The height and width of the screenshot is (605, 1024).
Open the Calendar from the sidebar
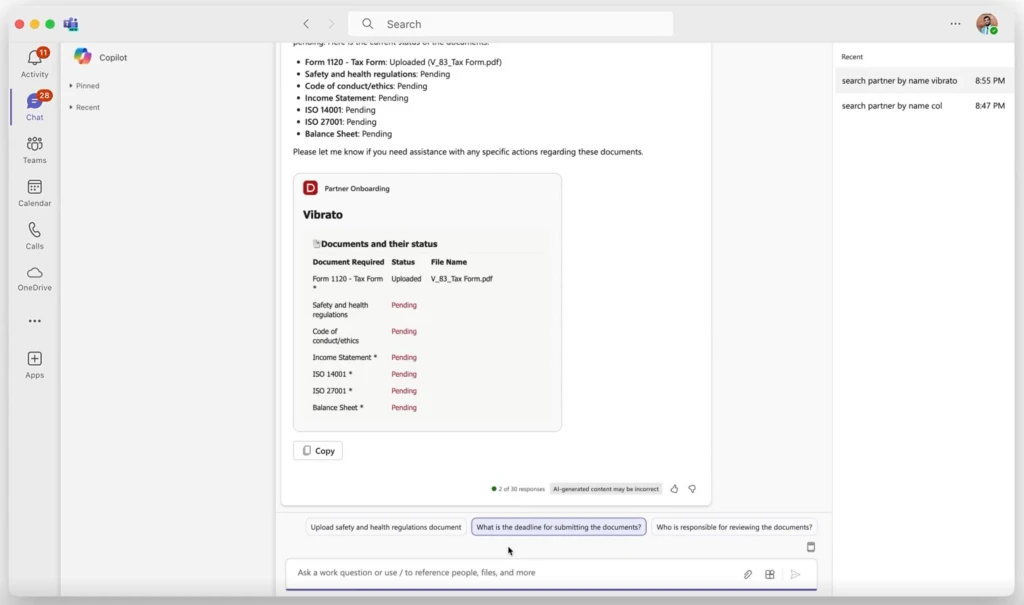(34, 193)
